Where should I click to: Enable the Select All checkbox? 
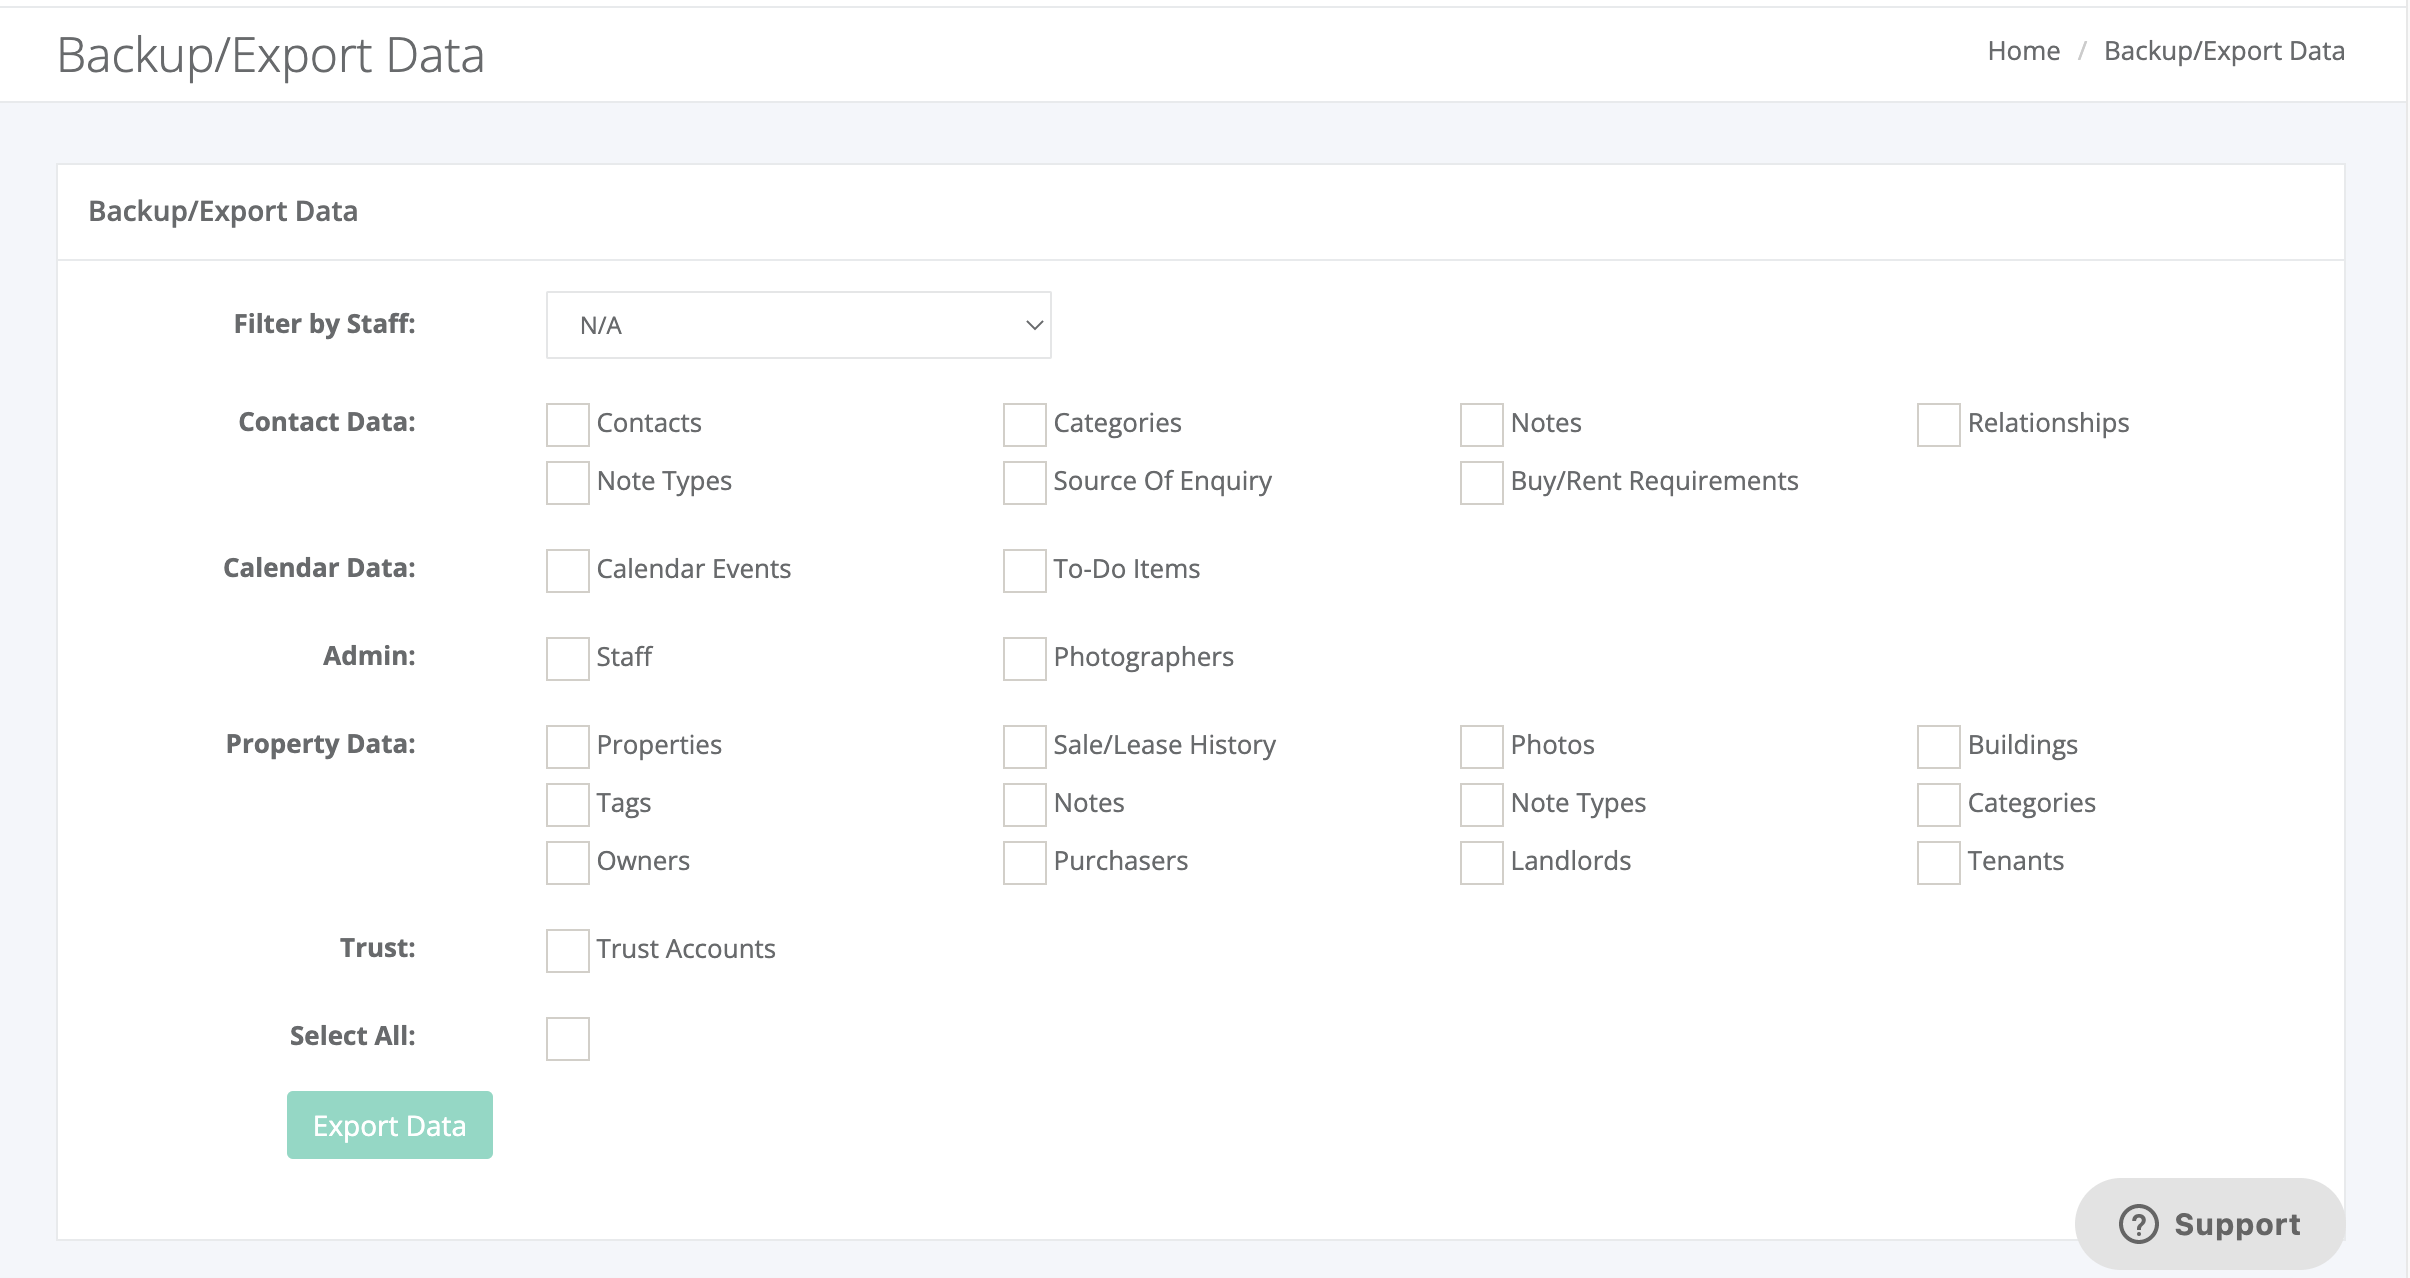click(x=567, y=1037)
